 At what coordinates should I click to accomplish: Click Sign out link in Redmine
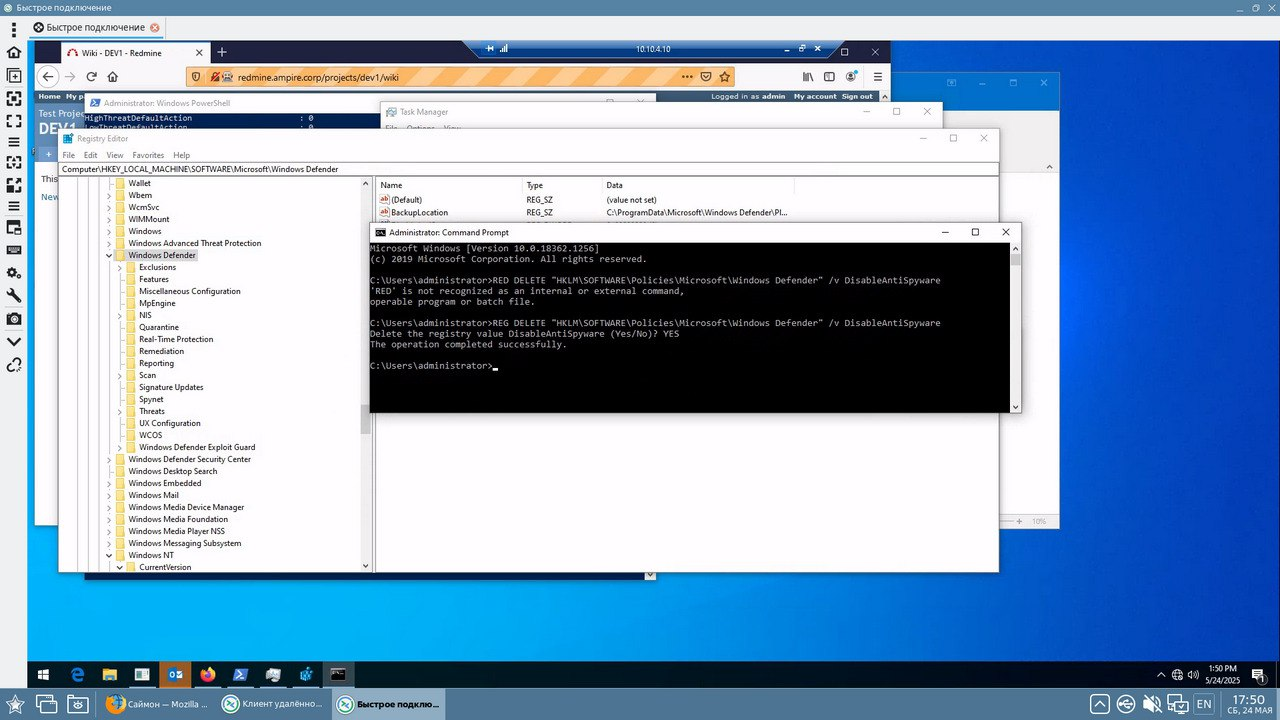coord(857,96)
